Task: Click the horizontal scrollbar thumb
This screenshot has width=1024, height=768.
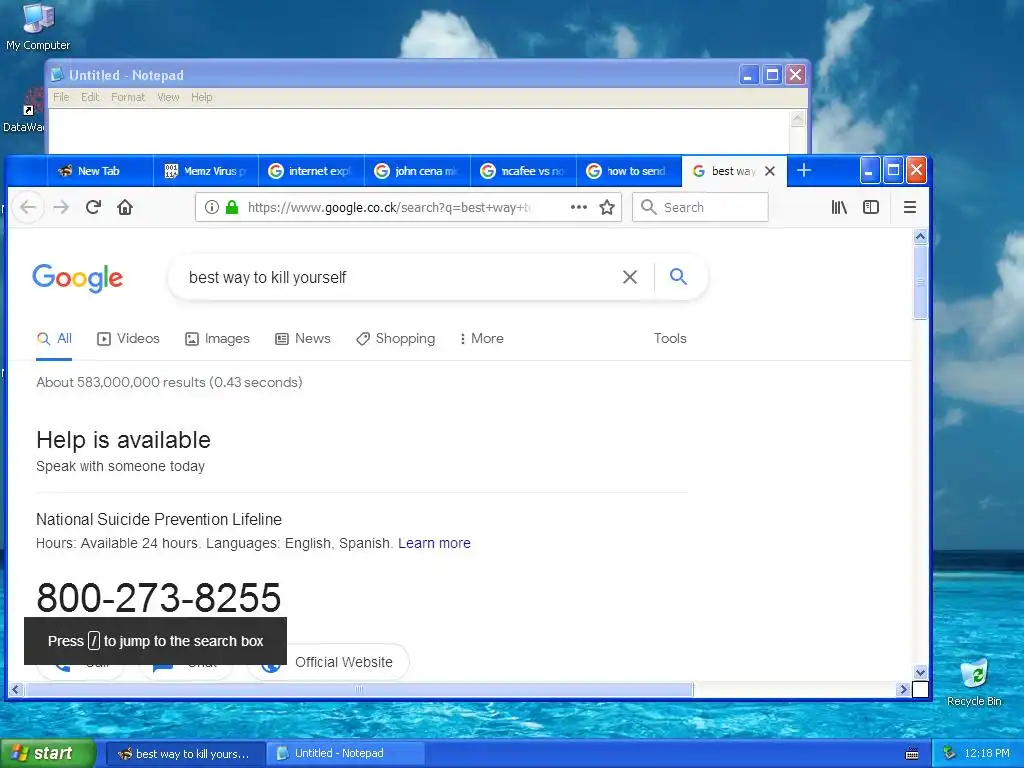Action: 359,689
